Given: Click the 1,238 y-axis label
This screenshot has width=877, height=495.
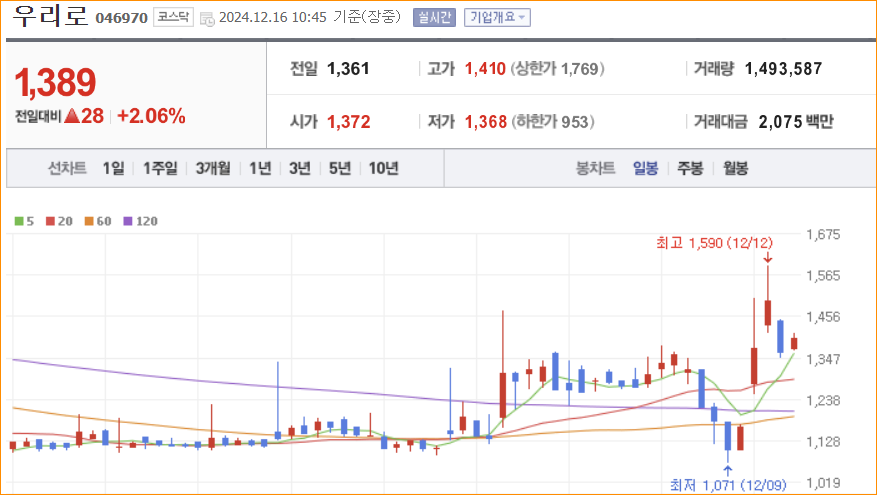Looking at the screenshot, I should tap(823, 400).
